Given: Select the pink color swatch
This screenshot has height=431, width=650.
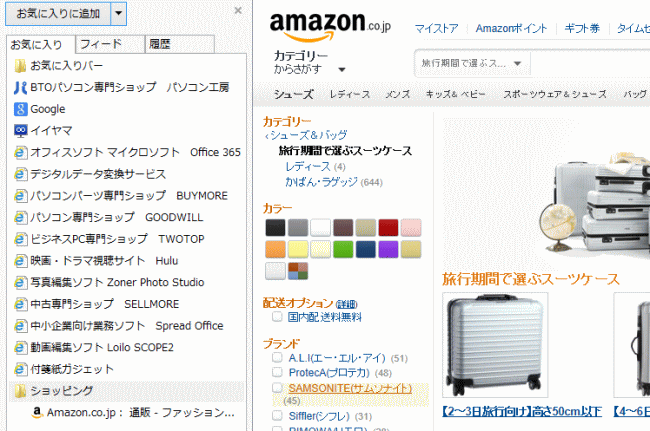Looking at the screenshot, I should click(411, 228).
